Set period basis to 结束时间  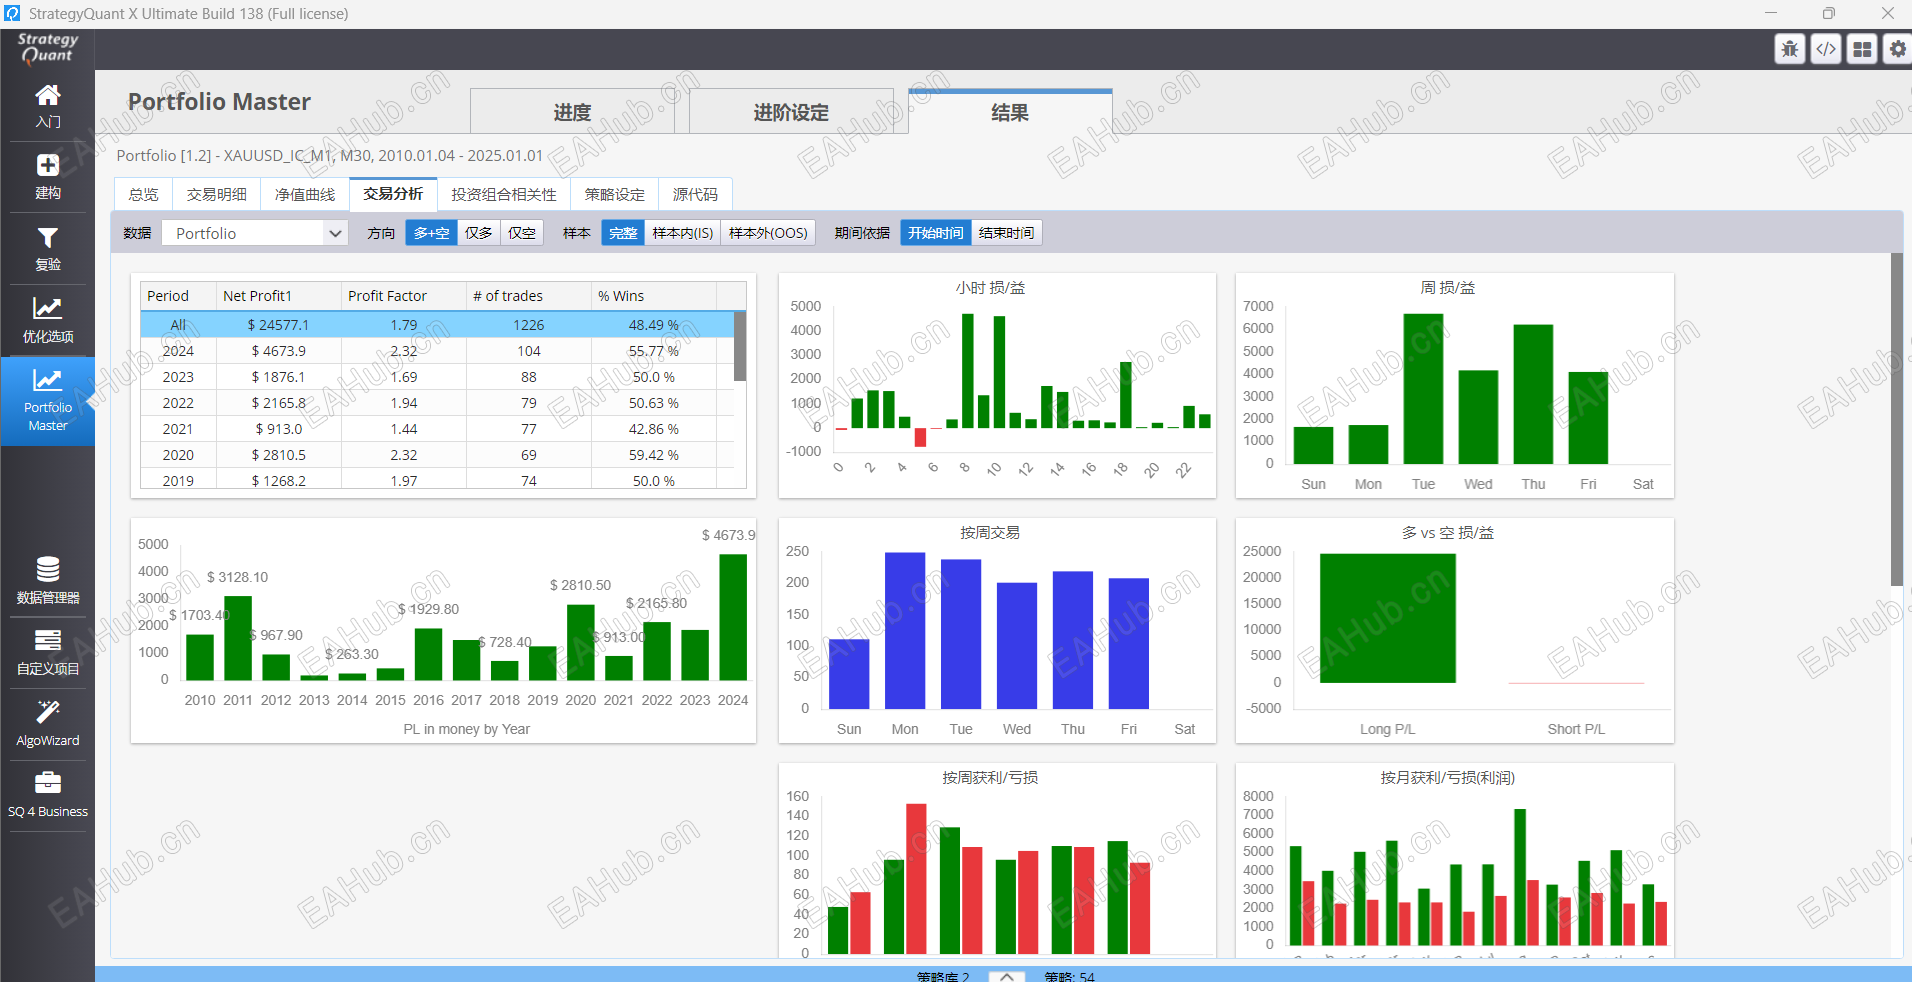pos(1006,233)
